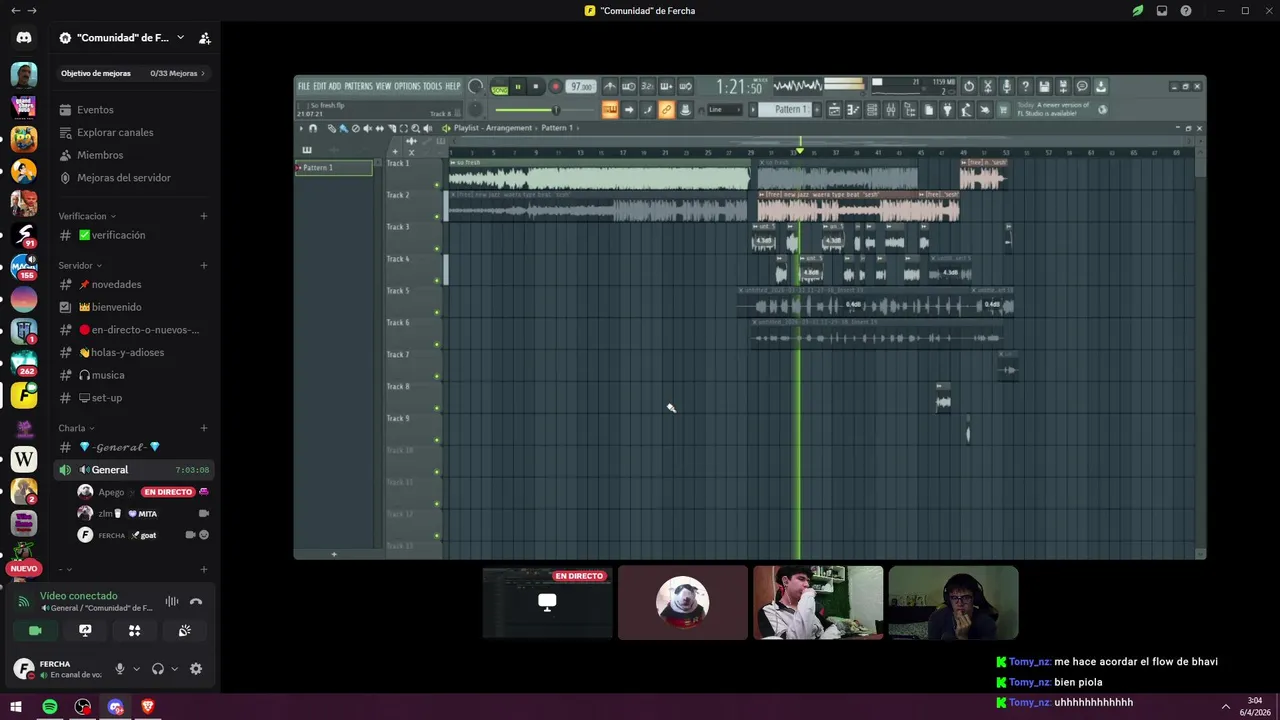Open microphone input options arrow

136,669
